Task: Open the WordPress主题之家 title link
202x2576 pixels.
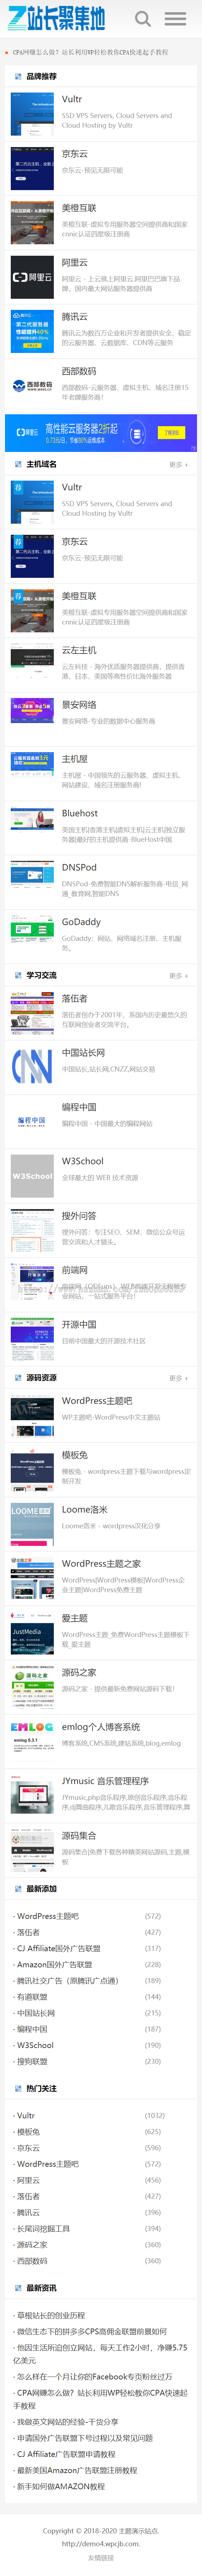Action: point(101,1563)
